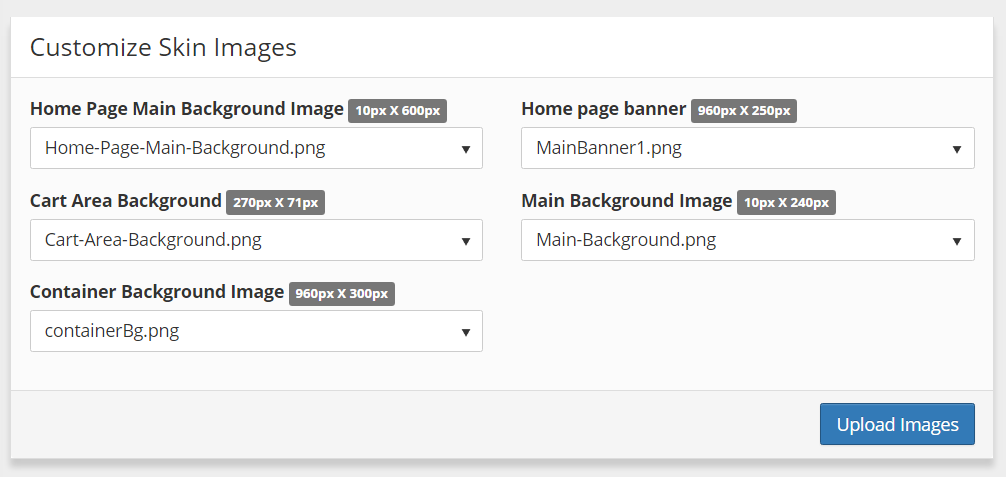Open the Home Page Main Background Image dropdown

[256, 148]
